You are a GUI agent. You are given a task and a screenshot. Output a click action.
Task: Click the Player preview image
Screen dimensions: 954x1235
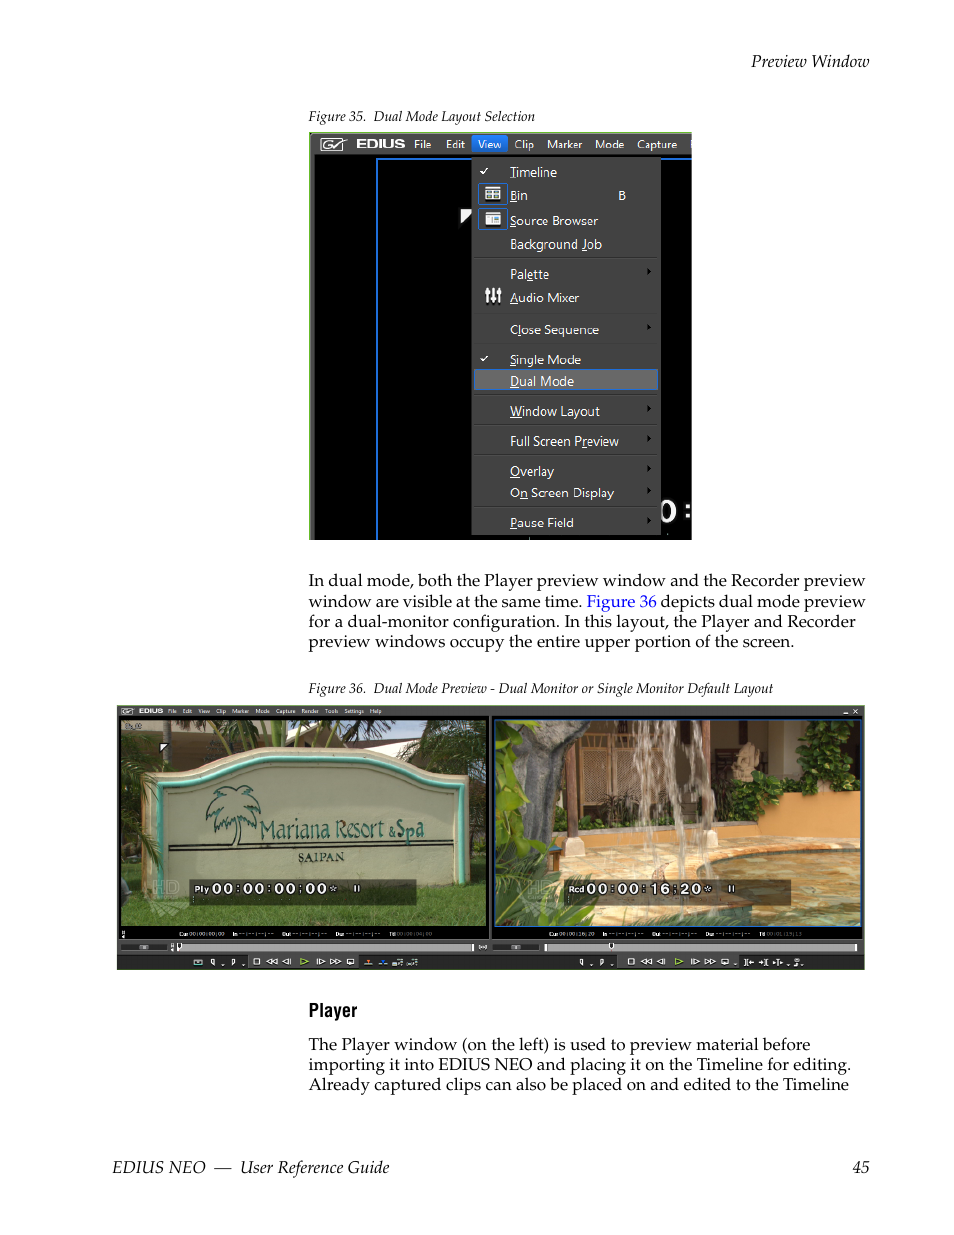(x=303, y=823)
